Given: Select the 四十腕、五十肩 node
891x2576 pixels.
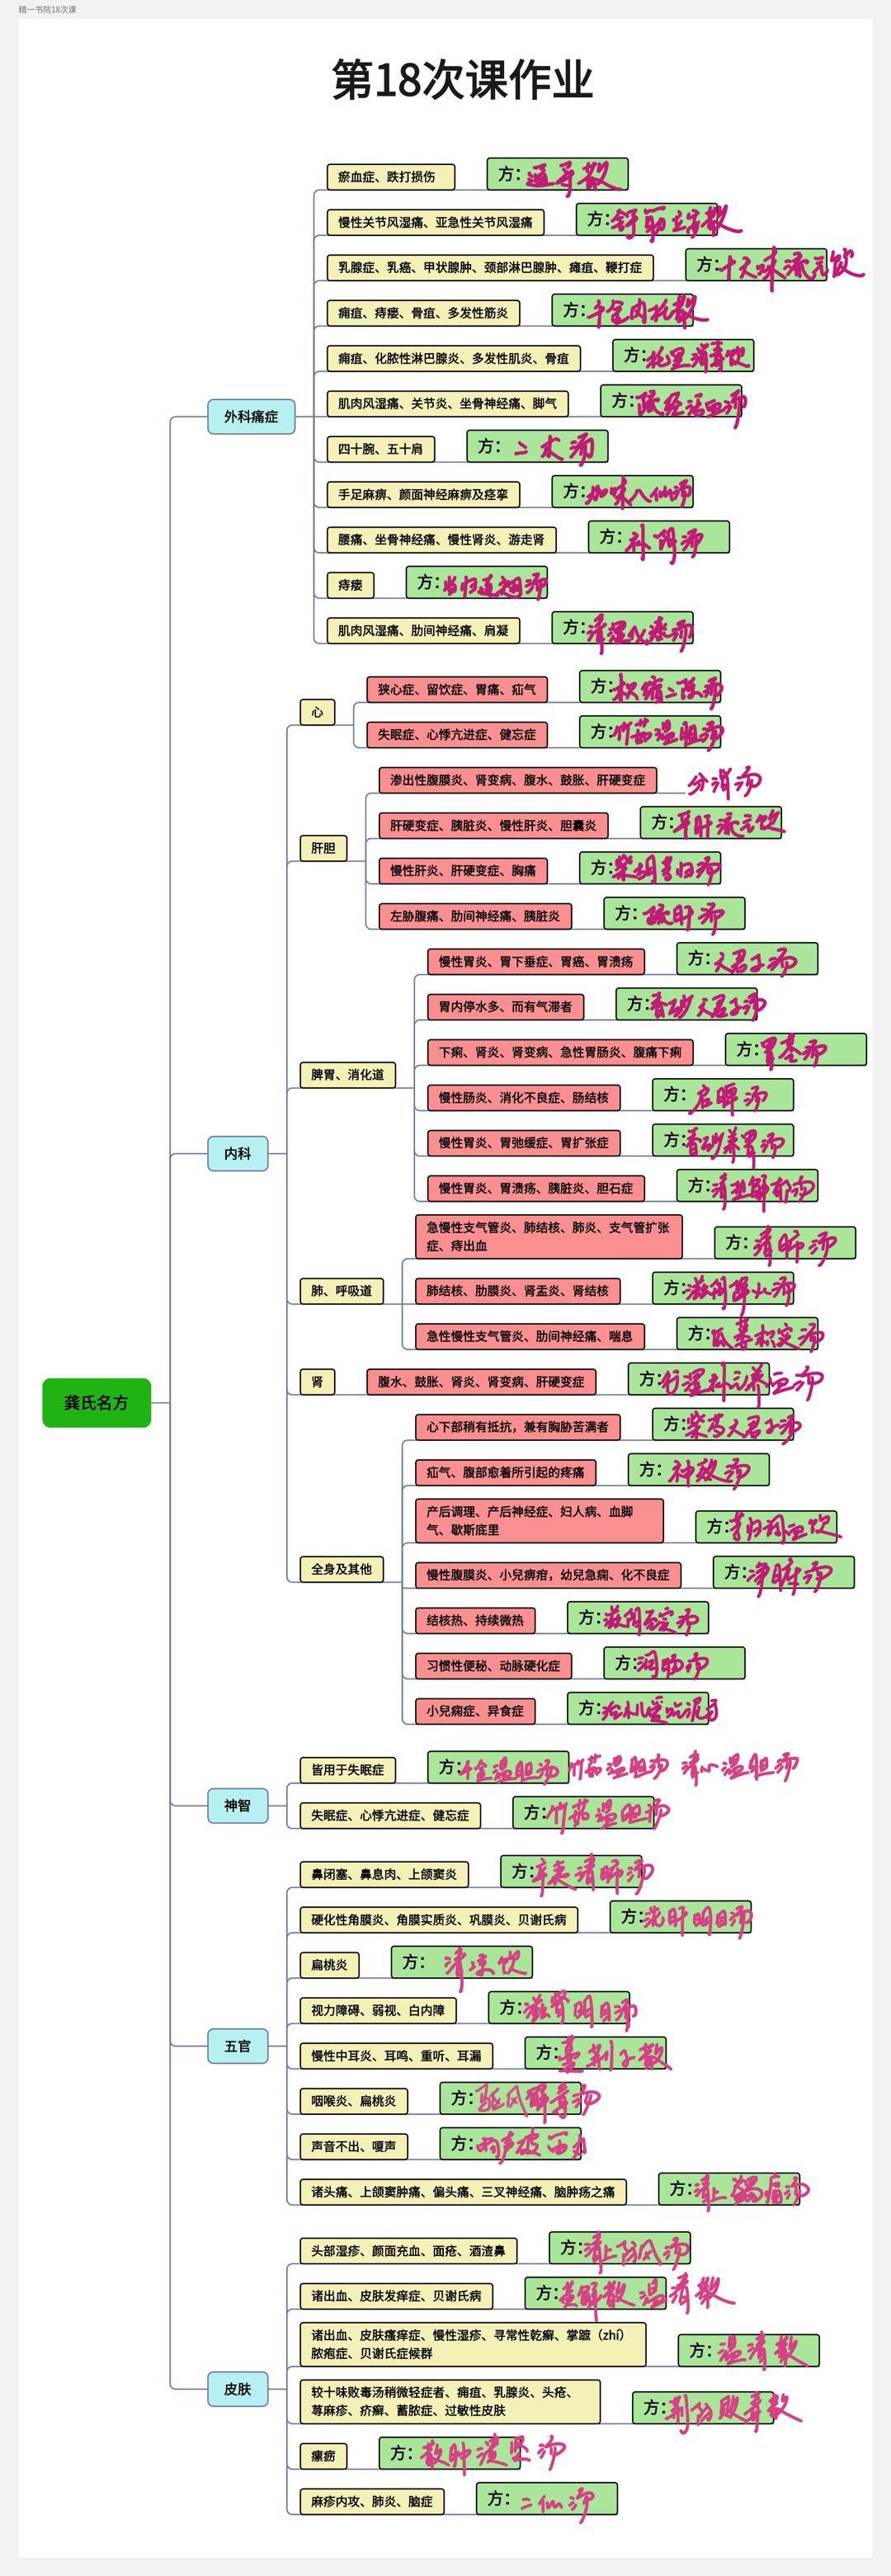Looking at the screenshot, I should tap(380, 449).
